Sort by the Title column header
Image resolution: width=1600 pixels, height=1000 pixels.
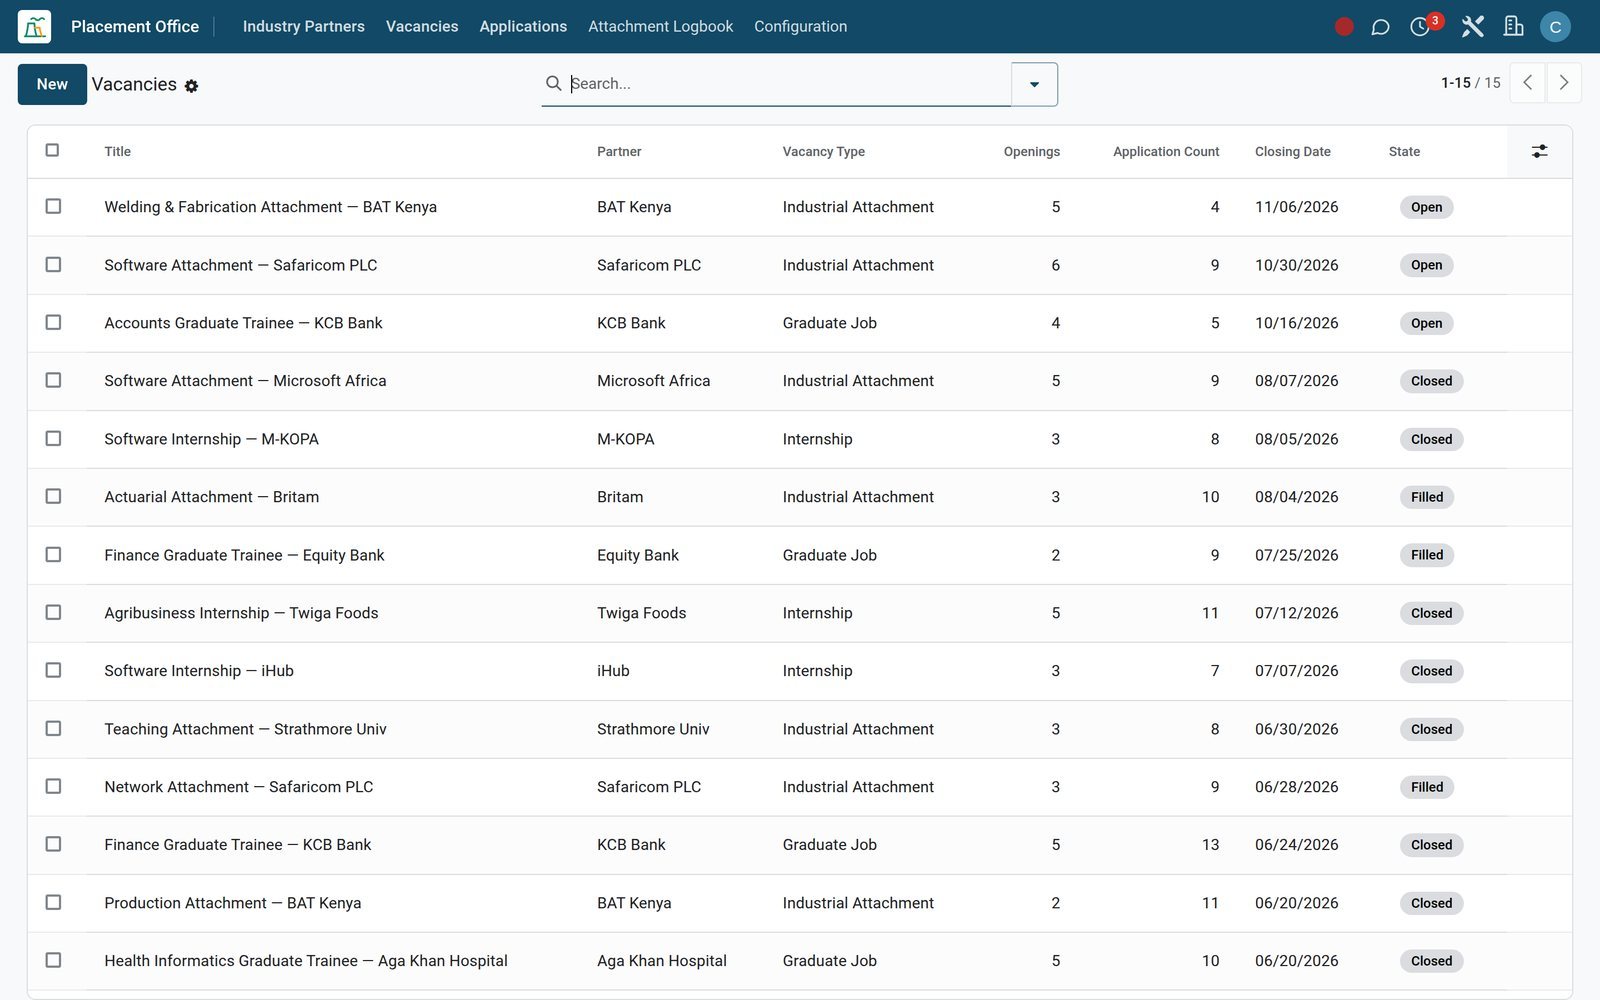pyautogui.click(x=118, y=152)
